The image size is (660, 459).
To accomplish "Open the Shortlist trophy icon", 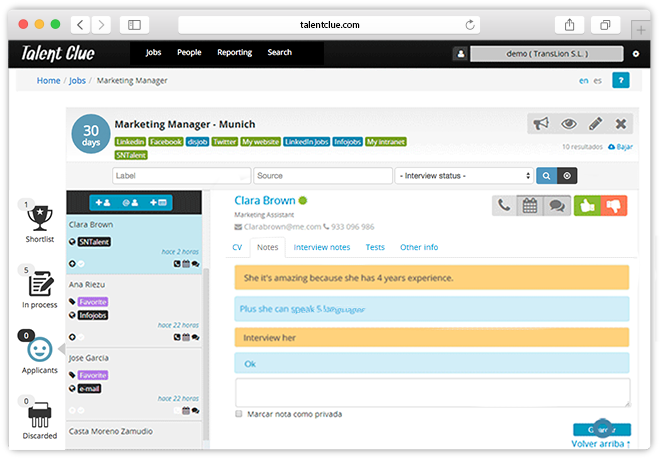I will click(38, 217).
